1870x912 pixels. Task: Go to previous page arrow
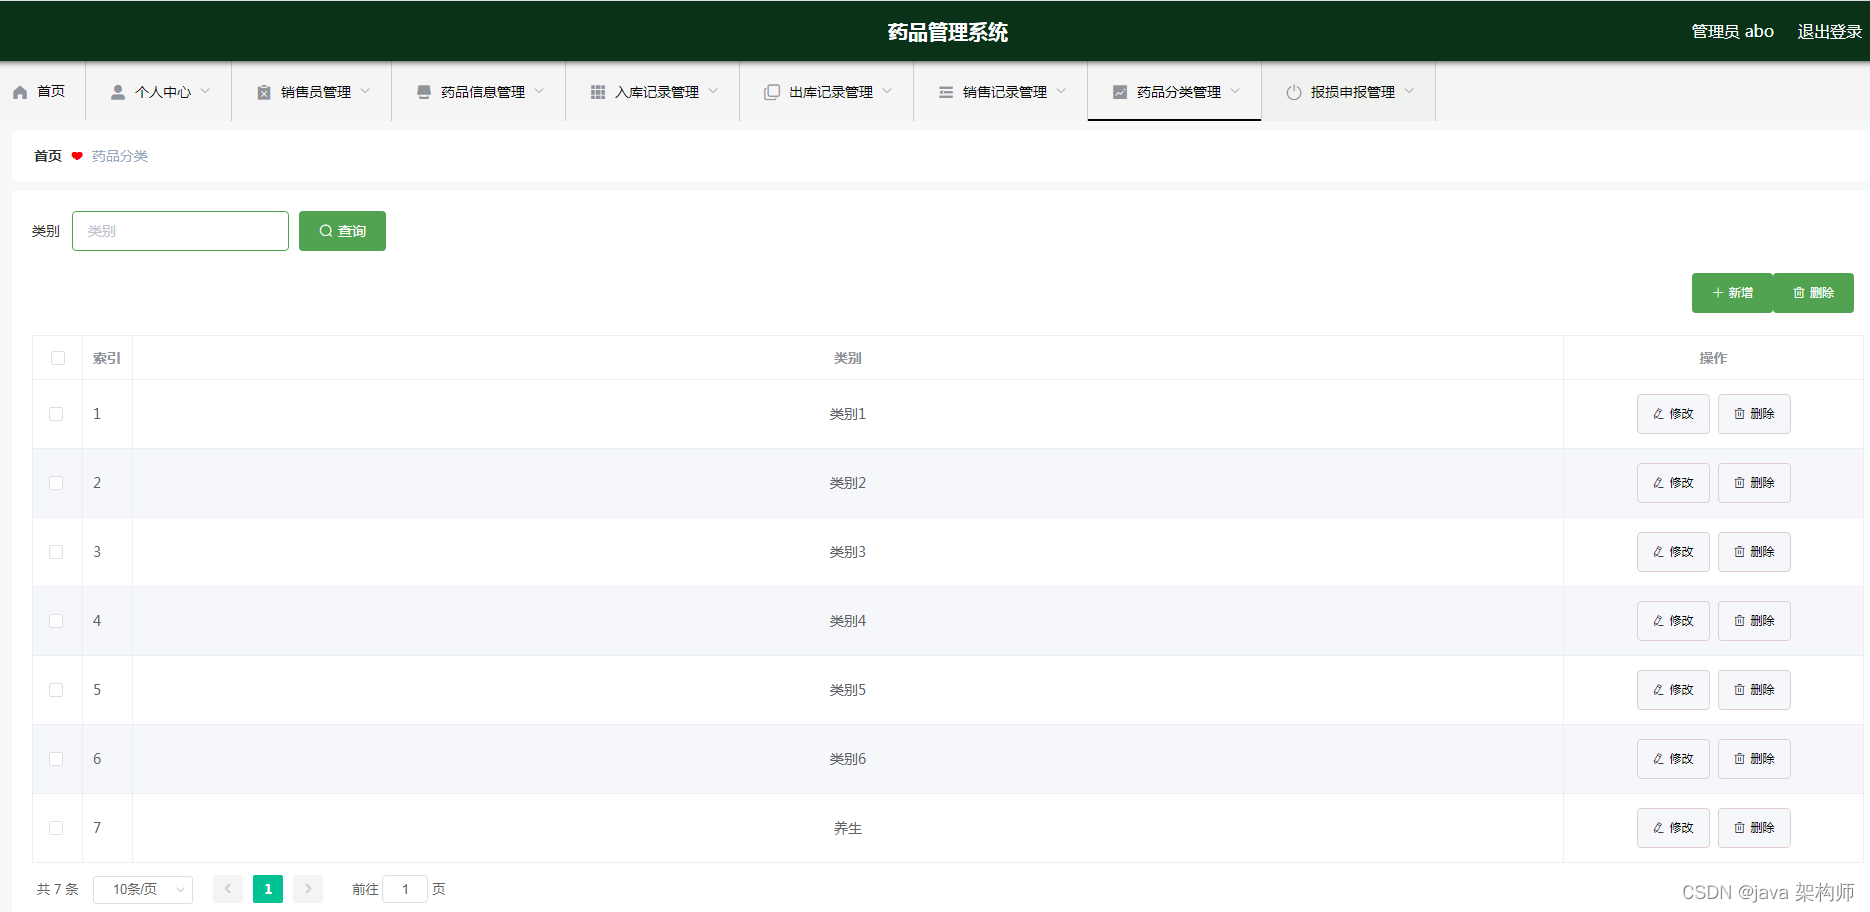click(x=228, y=889)
